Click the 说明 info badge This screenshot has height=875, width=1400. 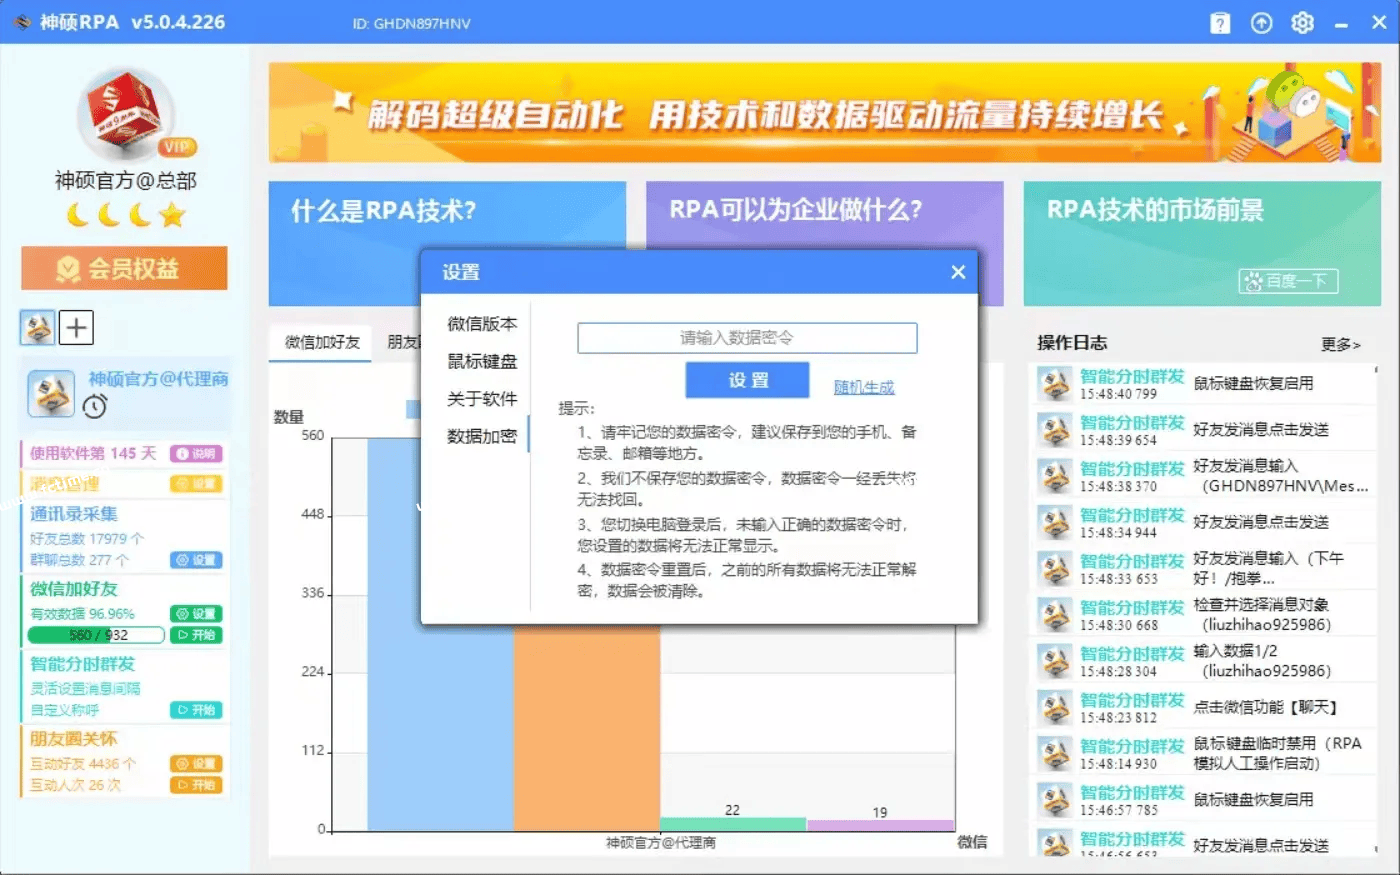click(196, 454)
